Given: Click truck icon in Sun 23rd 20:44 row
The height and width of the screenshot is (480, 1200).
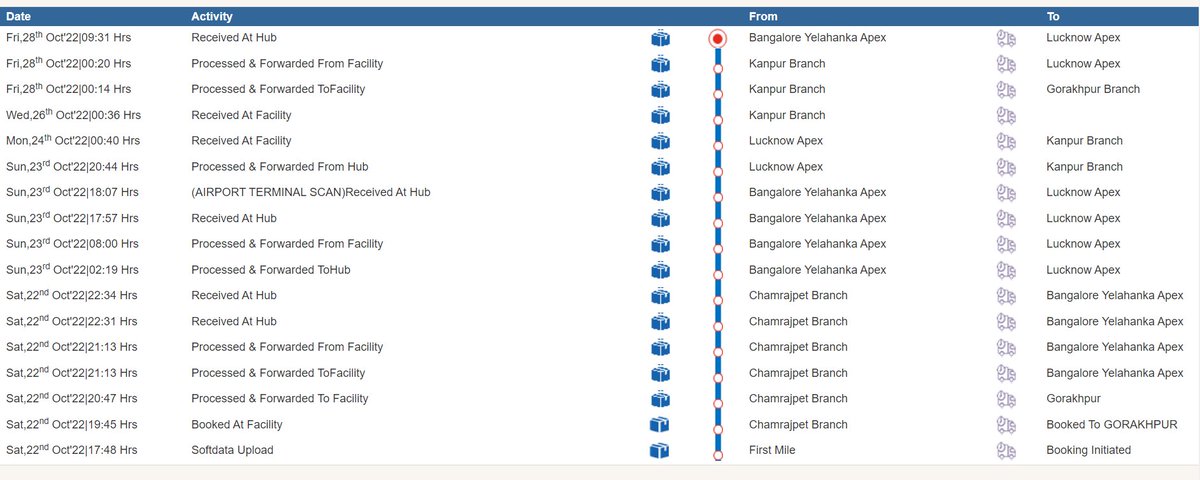Looking at the screenshot, I should click(1006, 167).
